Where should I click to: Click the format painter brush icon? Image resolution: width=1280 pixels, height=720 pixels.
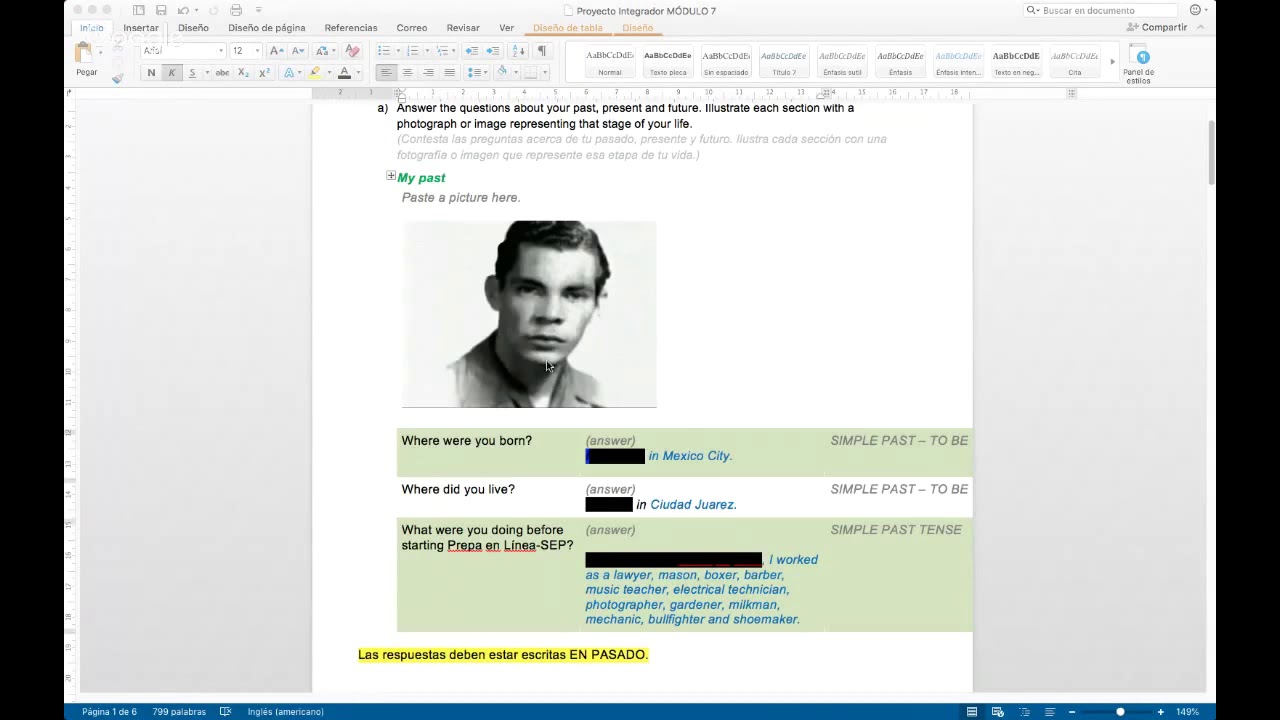[117, 77]
